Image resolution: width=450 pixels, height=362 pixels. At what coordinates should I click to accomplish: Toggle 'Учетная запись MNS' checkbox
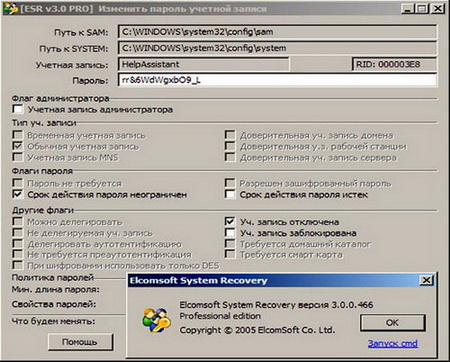pyautogui.click(x=18, y=157)
